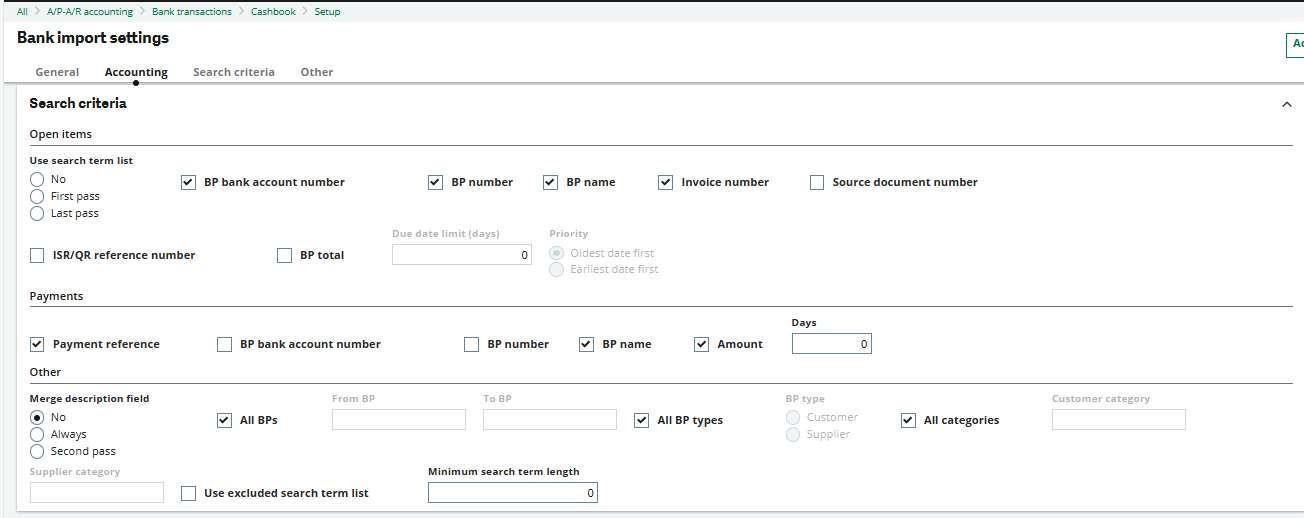Select the Other tab
1304x518 pixels.
pos(317,72)
